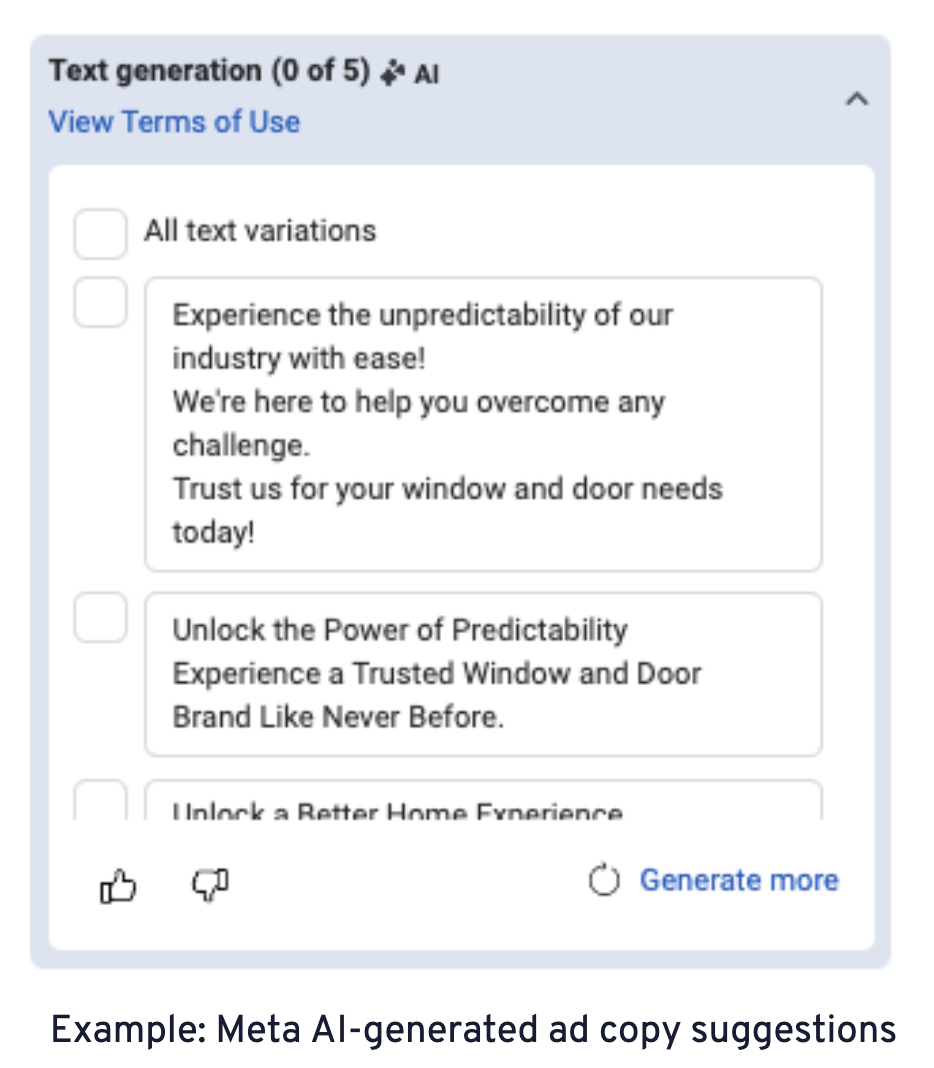Image resolution: width=934 pixels, height=1068 pixels.
Task: Click the thumbs down feedback icon
Action: 210,884
